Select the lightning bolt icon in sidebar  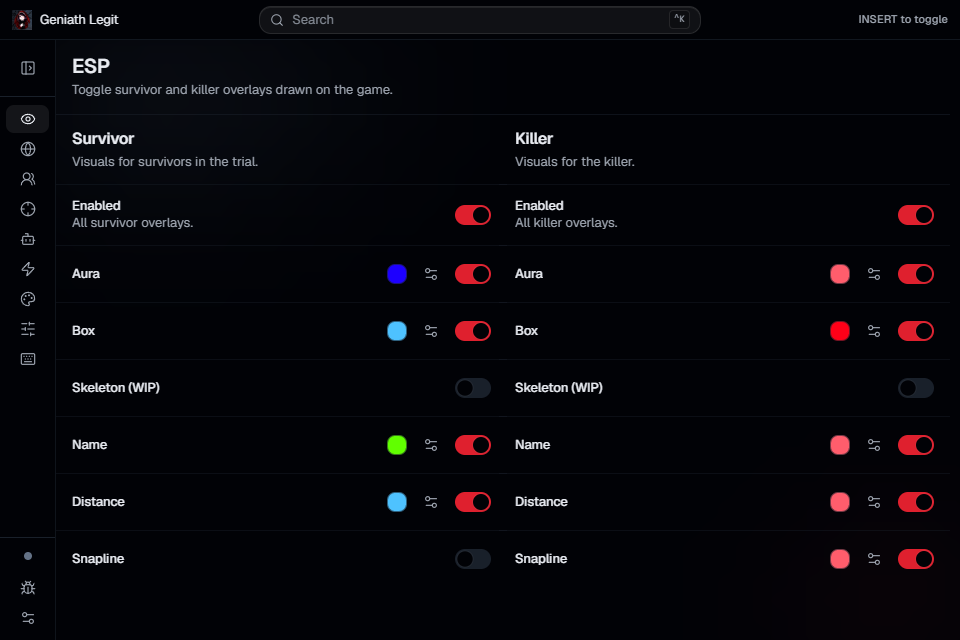click(x=28, y=269)
